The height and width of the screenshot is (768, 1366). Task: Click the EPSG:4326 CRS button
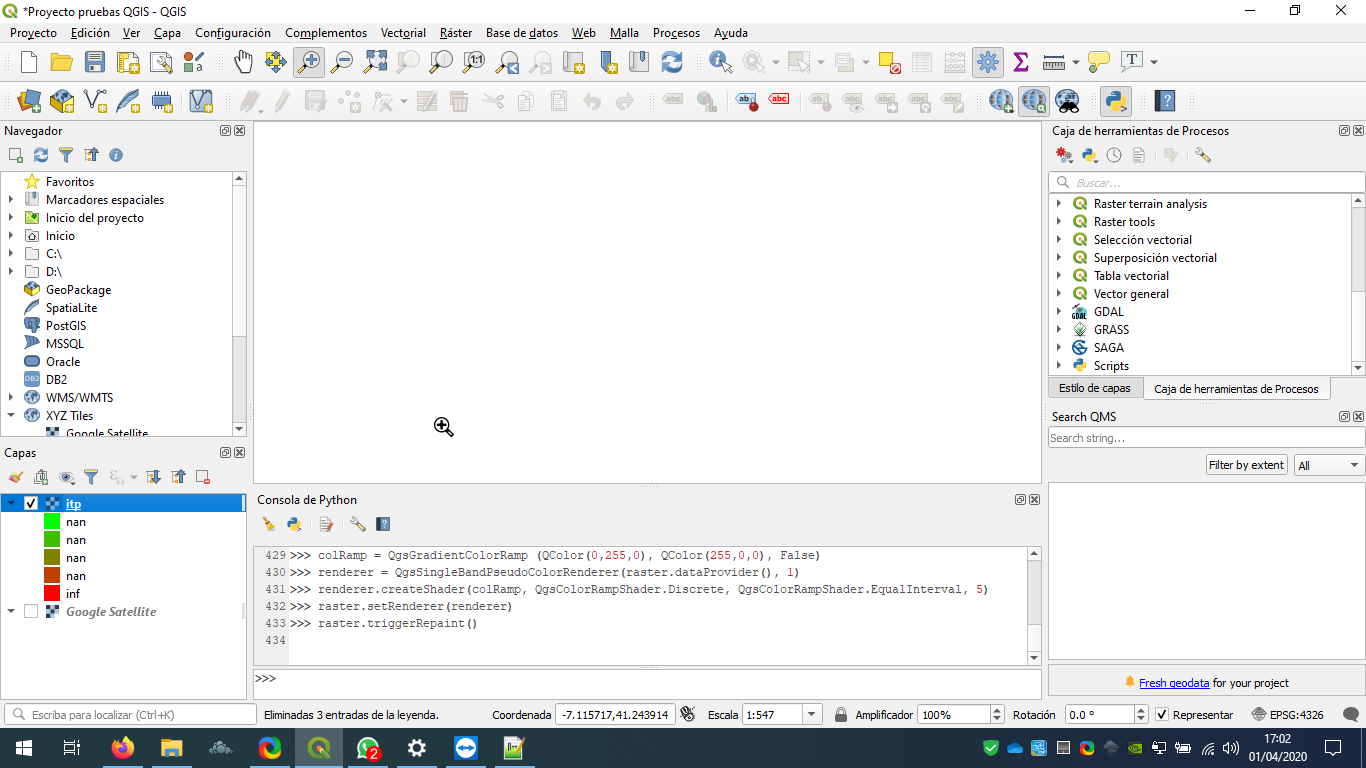click(1287, 715)
